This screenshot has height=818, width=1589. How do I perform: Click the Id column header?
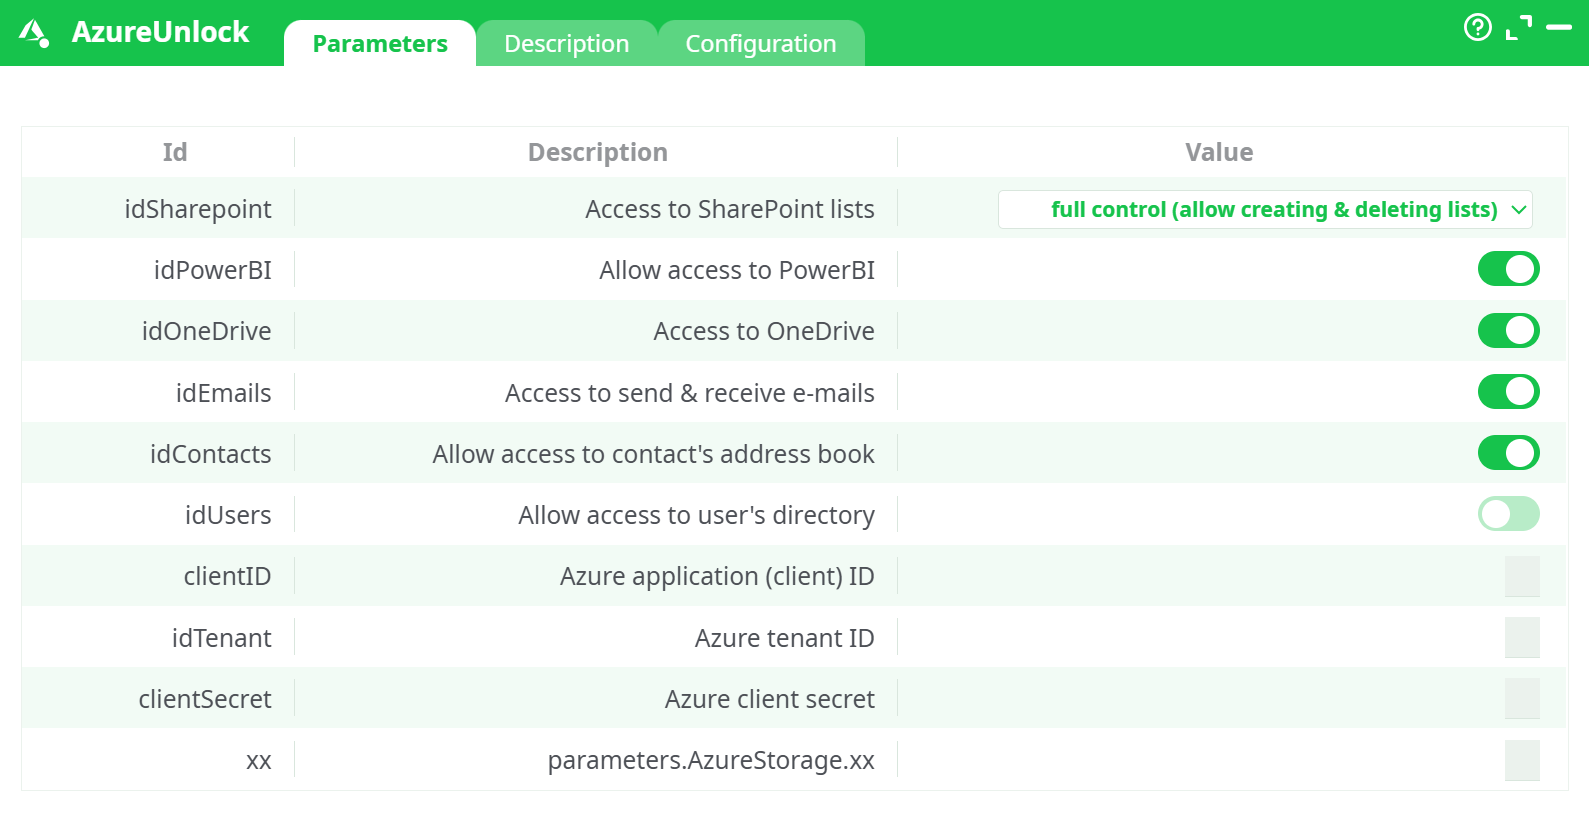[175, 152]
